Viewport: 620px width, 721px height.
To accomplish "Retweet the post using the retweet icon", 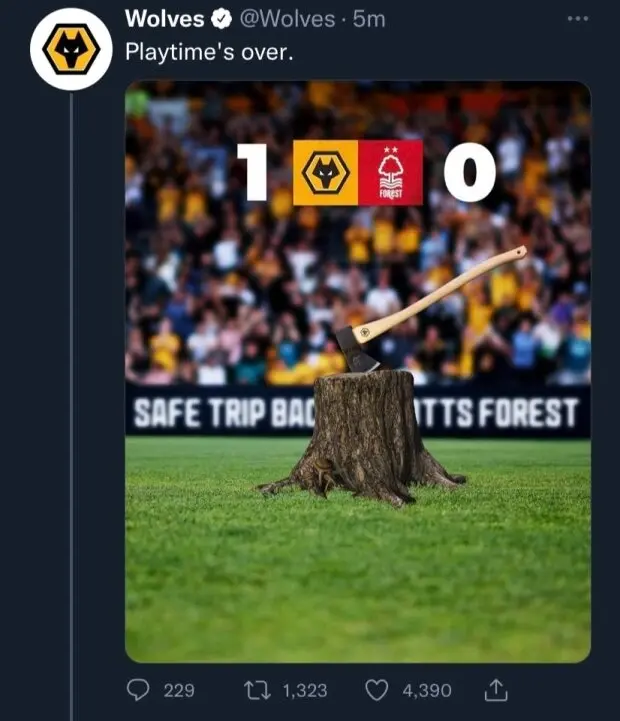I will pos(257,690).
